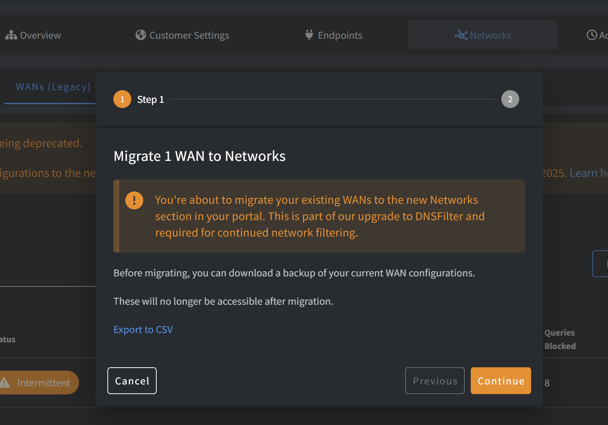Click the clock icon in top bar

tap(592, 35)
